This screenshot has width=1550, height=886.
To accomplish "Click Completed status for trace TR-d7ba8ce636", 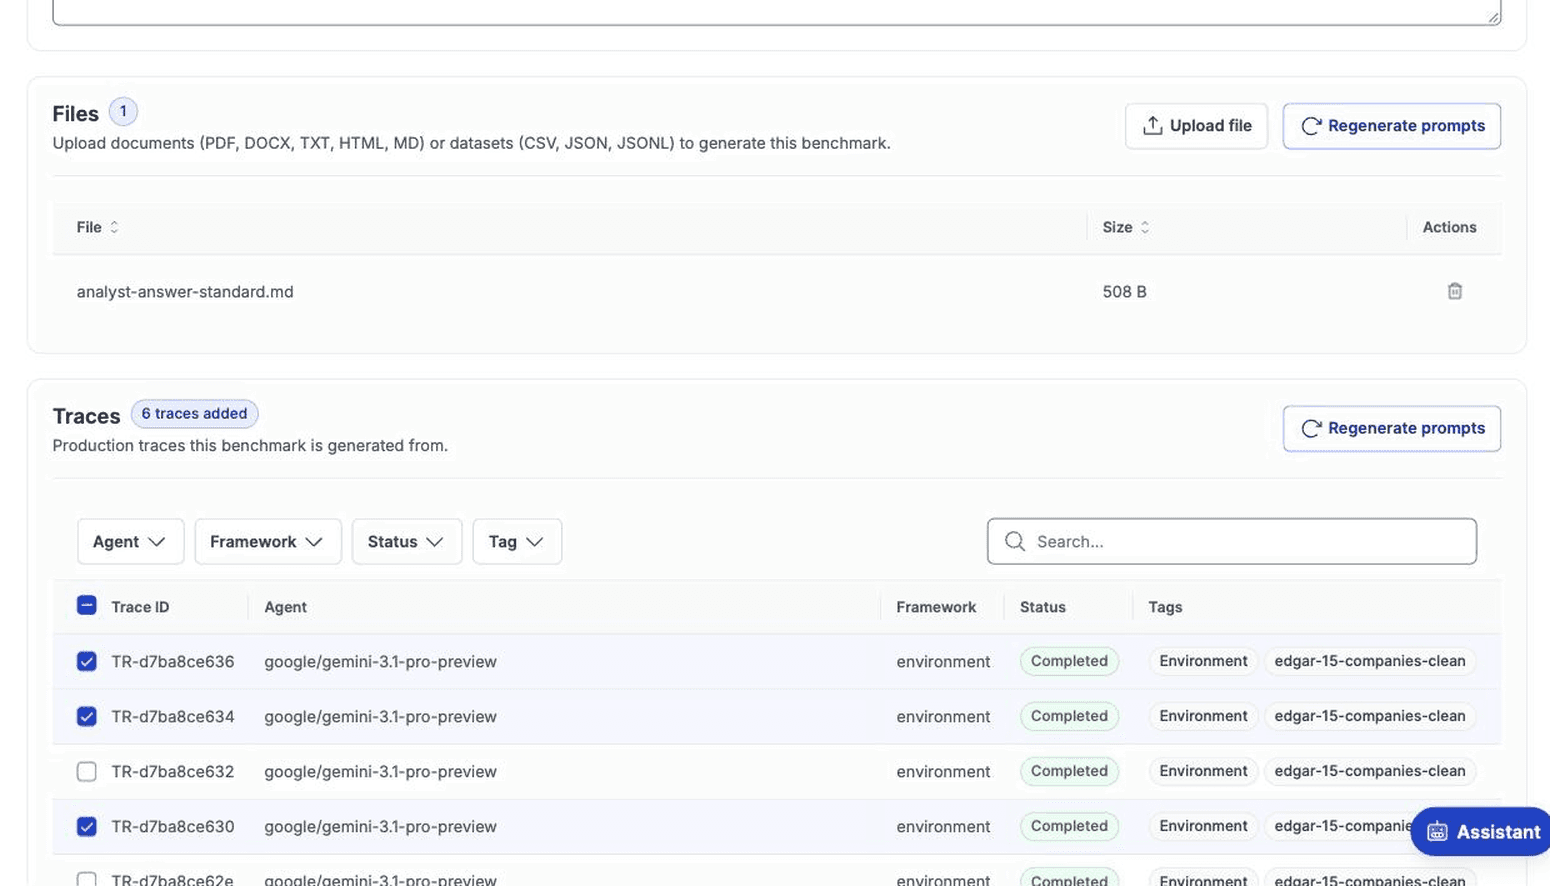I will point(1069,661).
